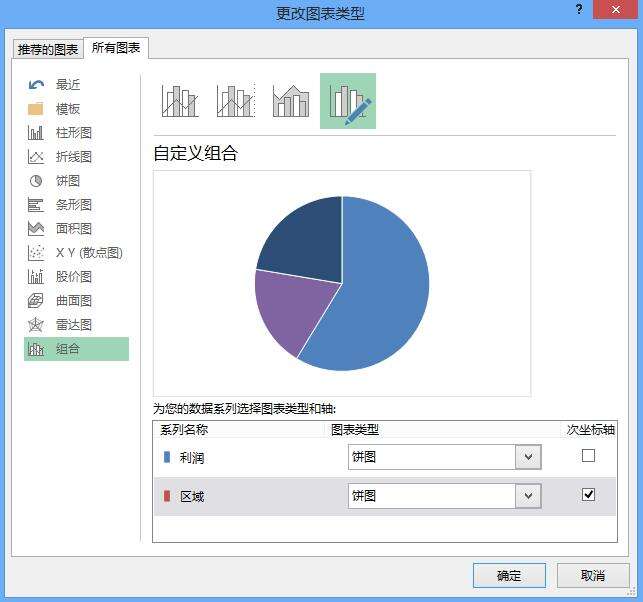Click the 饼图 combo box of 利润 row

445,456
